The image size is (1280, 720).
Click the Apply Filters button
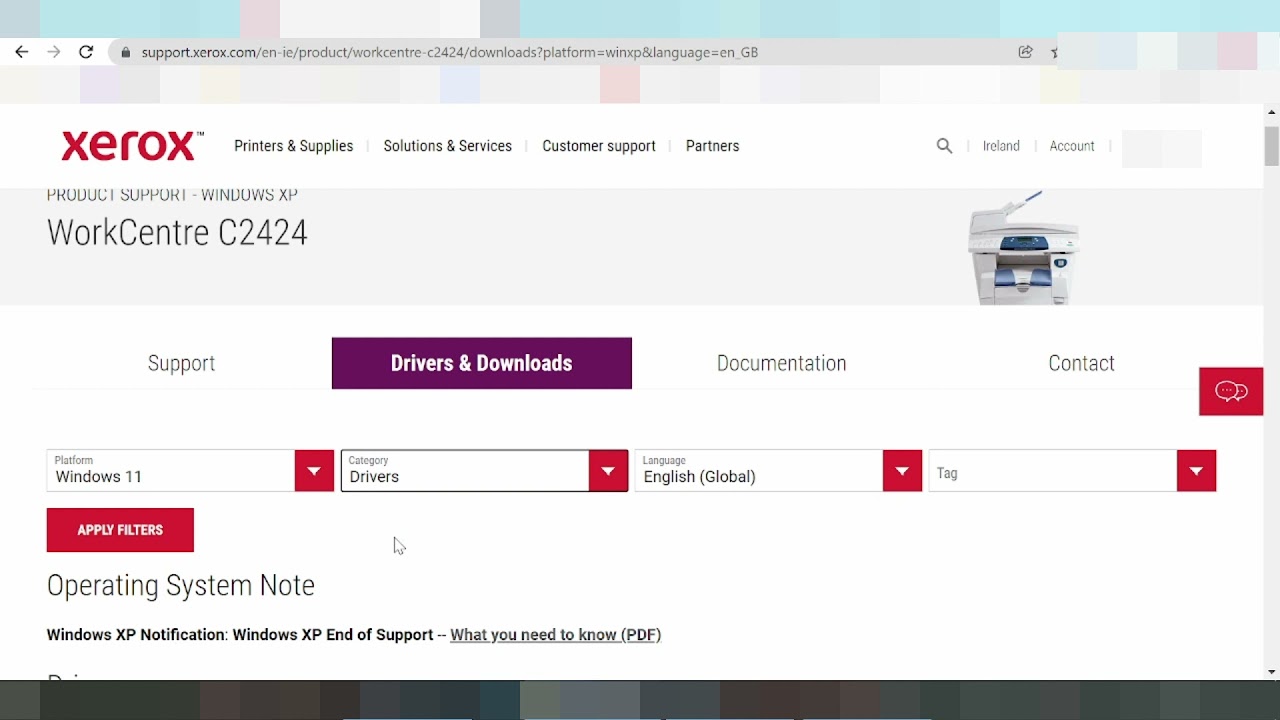click(120, 530)
